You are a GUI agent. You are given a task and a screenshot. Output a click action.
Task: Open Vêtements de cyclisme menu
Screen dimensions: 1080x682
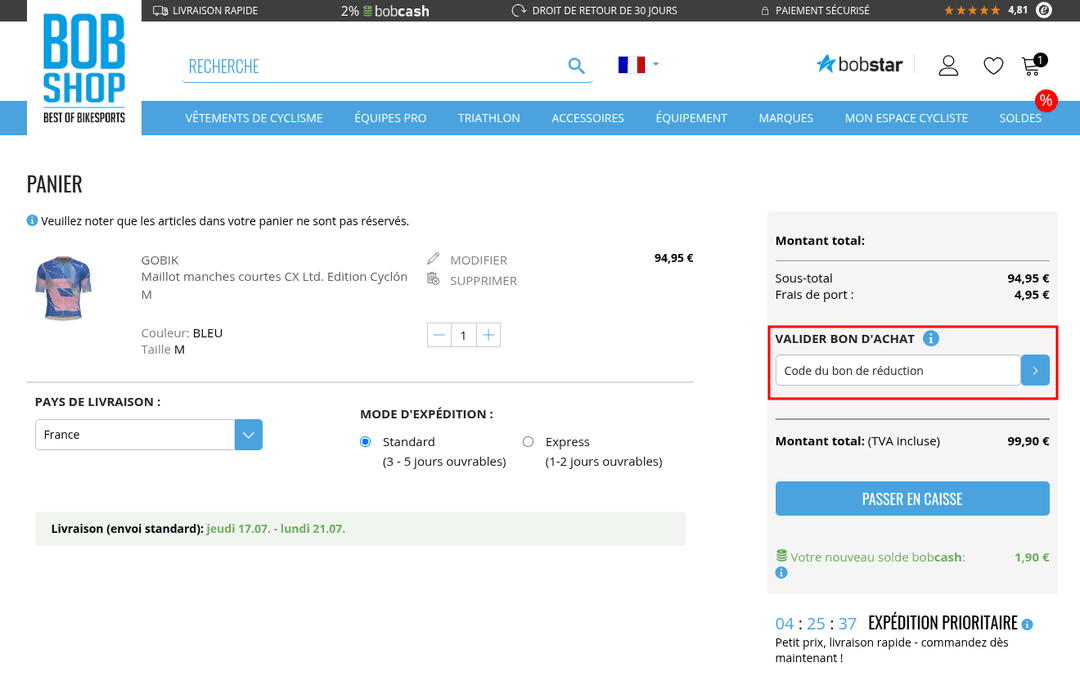253,118
